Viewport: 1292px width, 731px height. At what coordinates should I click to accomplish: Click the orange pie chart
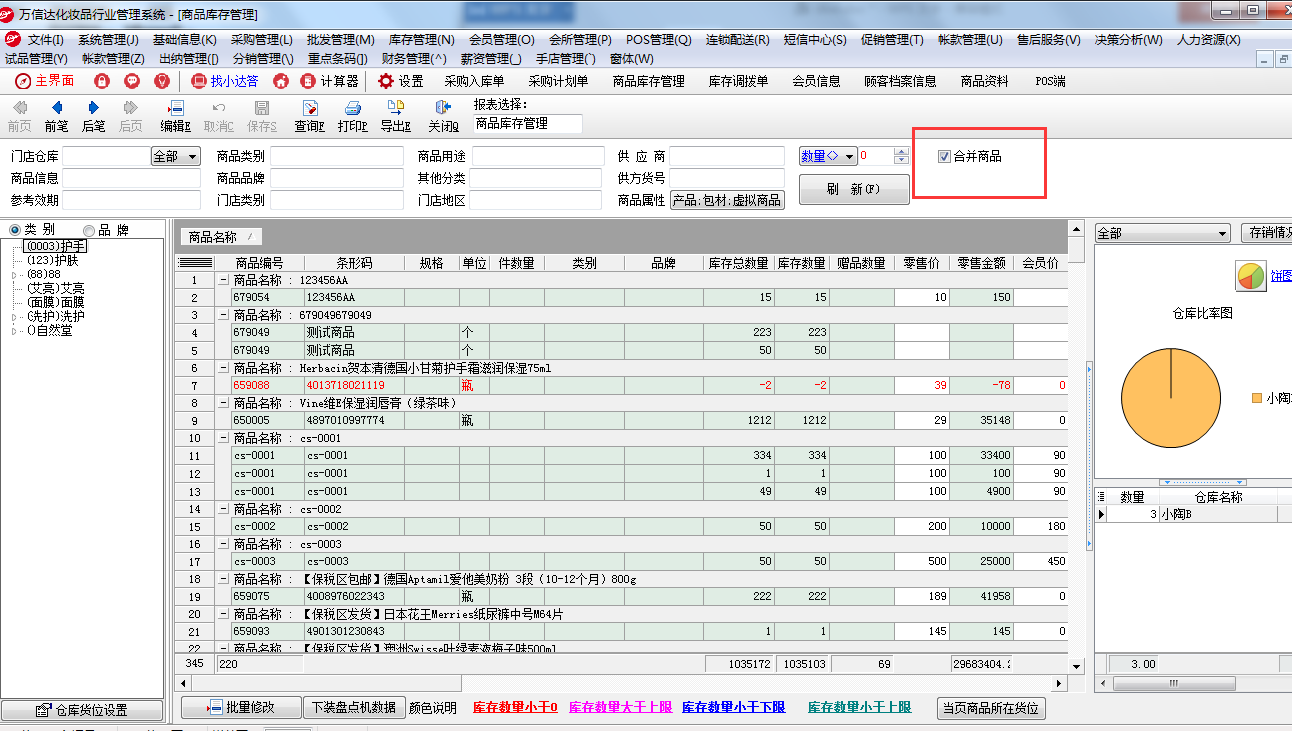[x=1170, y=399]
